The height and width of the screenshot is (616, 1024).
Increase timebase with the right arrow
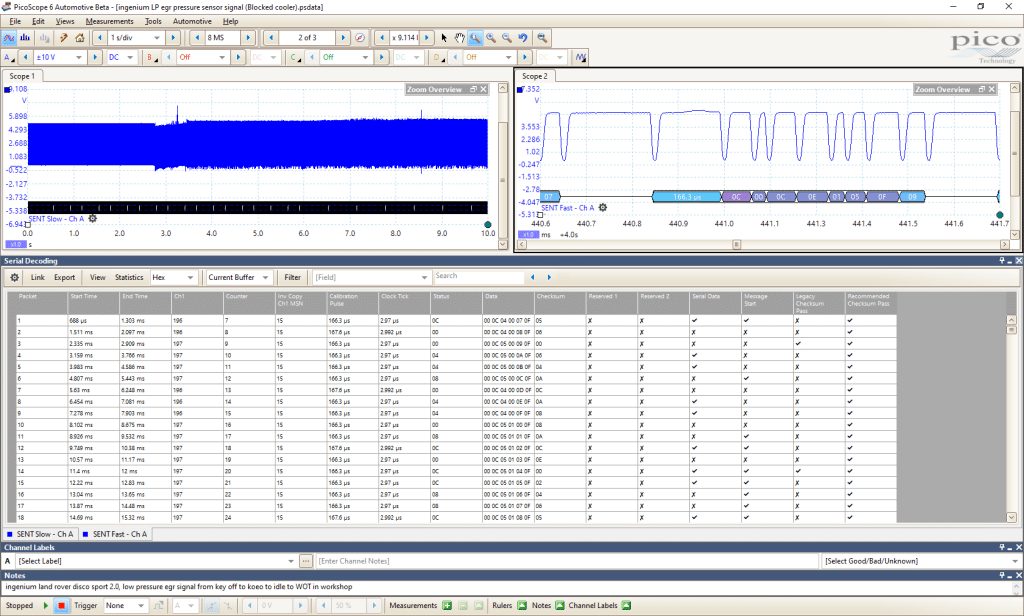click(173, 38)
